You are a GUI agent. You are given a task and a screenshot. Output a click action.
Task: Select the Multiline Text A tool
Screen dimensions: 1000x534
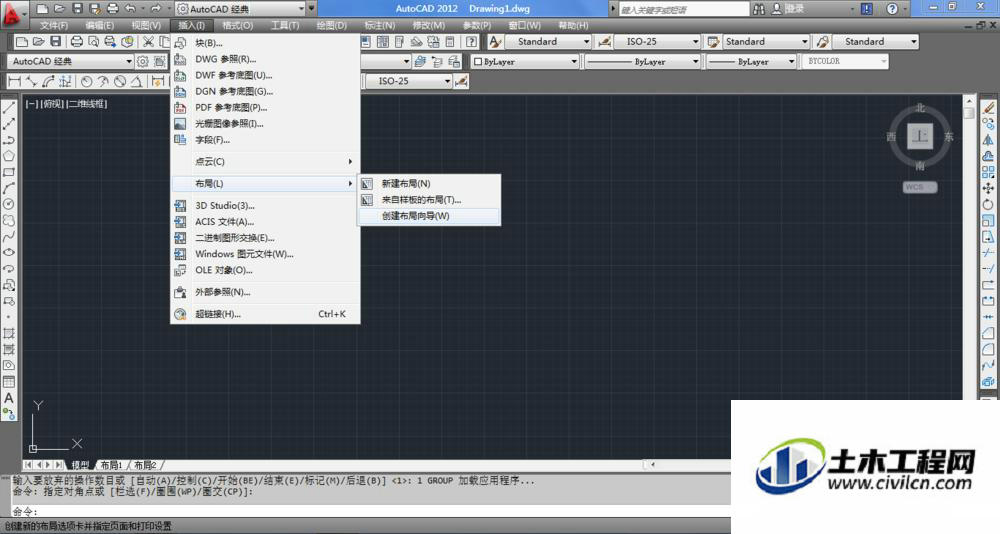[x=9, y=397]
